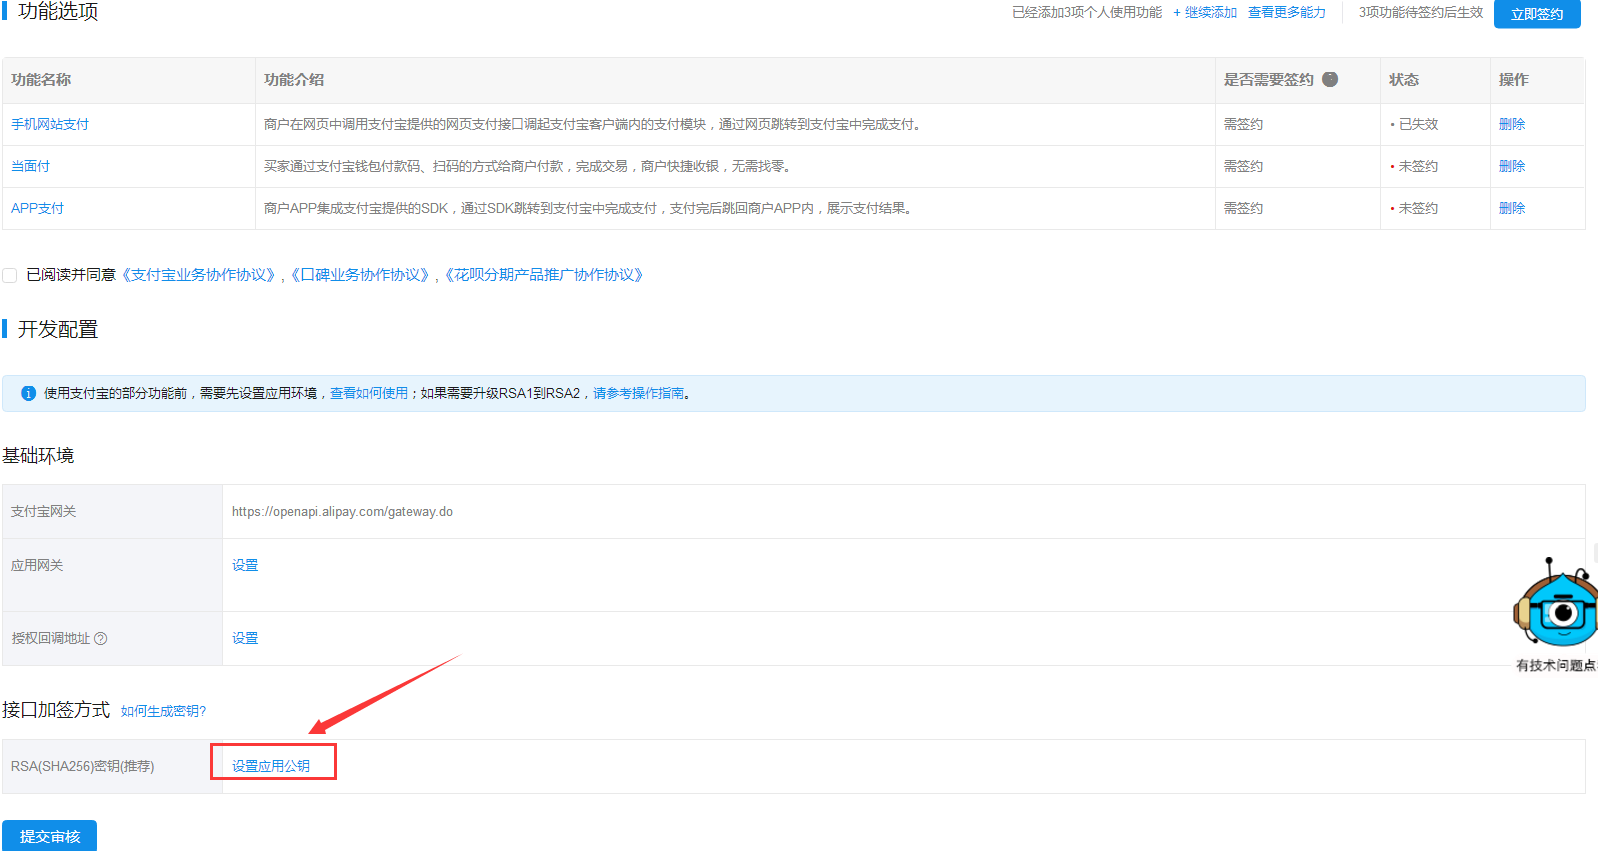Click 未签约 status in 当面付 row
The width and height of the screenshot is (1598, 851).
pyautogui.click(x=1418, y=166)
